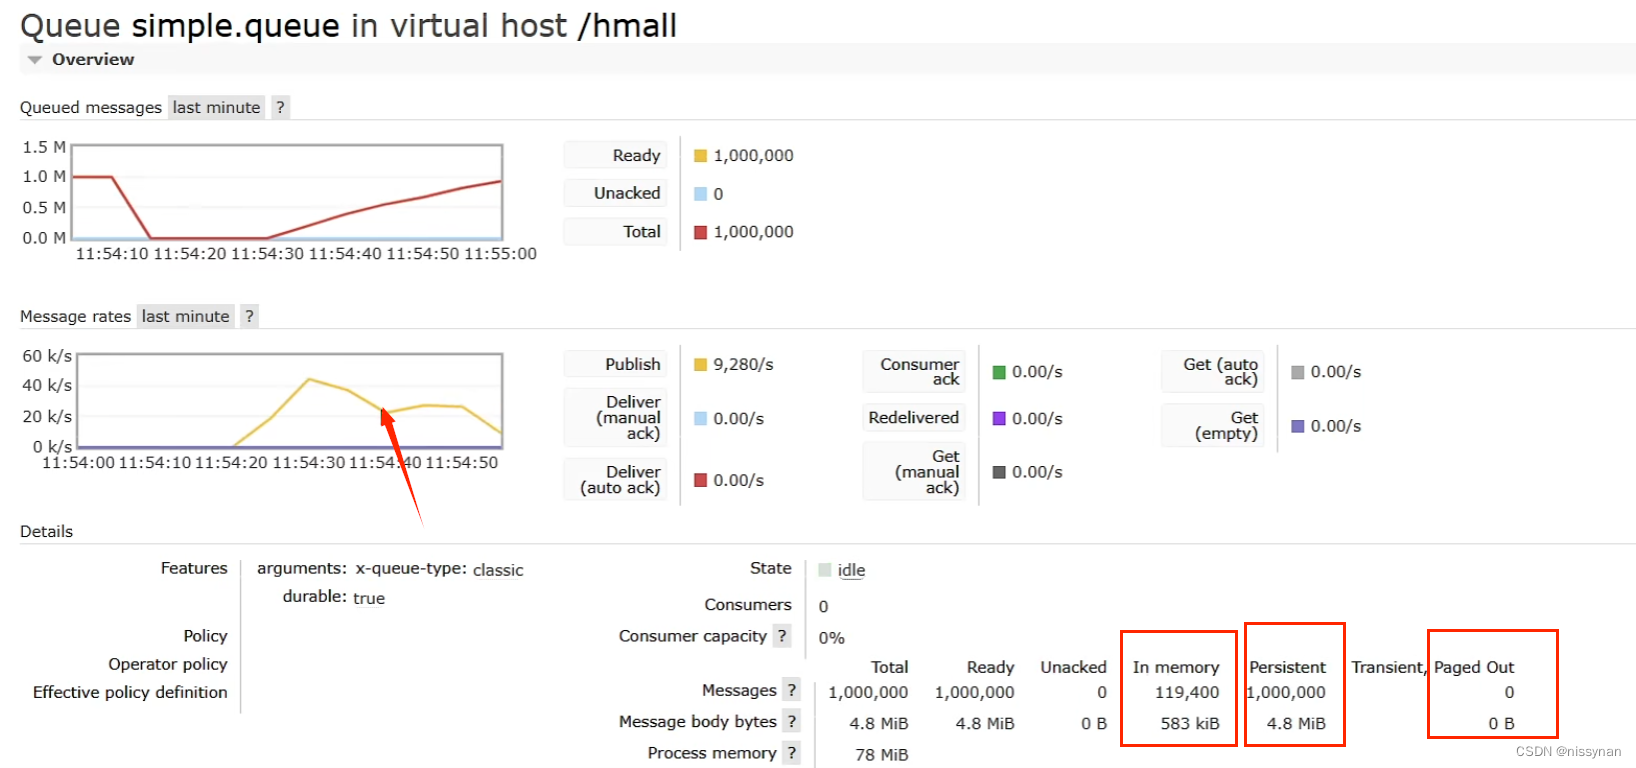
Task: Click the light-blue Unacked legend swatch
Action: [701, 194]
